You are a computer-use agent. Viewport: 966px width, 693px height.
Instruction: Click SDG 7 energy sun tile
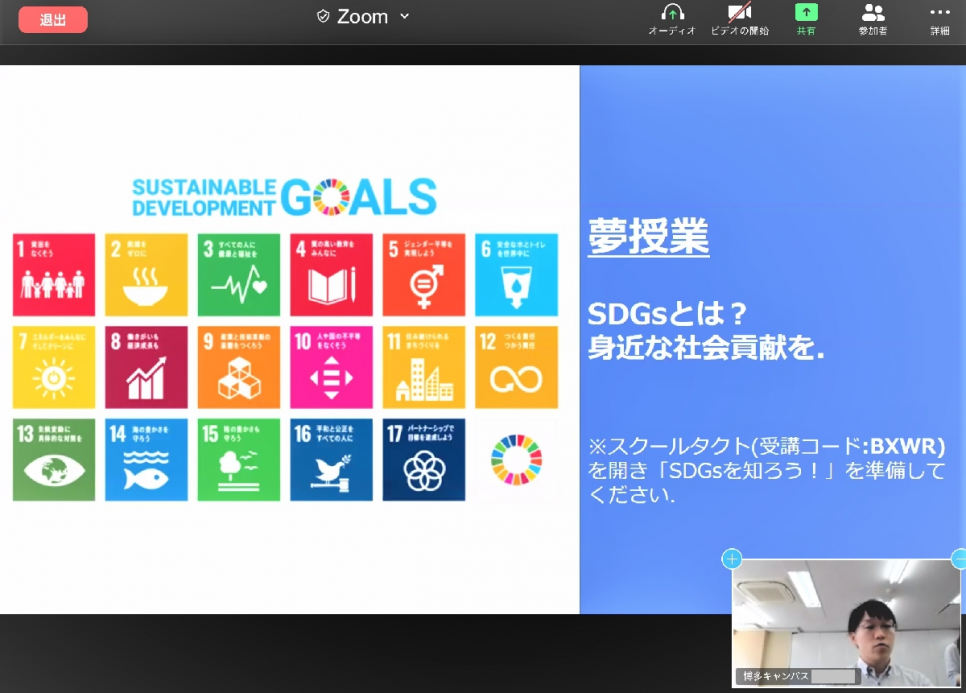(x=54, y=367)
